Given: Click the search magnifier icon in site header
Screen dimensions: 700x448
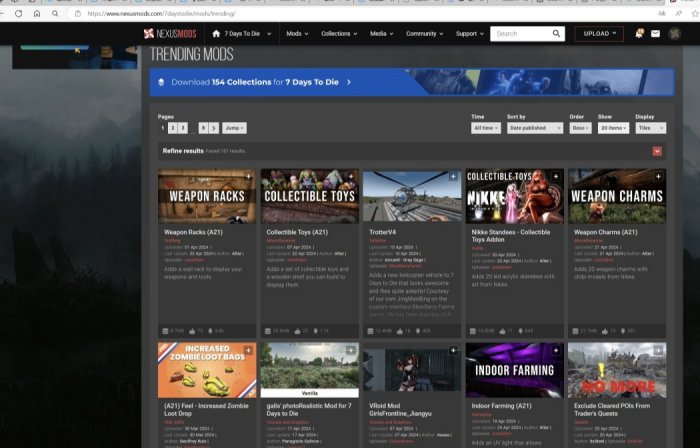Looking at the screenshot, I should [556, 33].
